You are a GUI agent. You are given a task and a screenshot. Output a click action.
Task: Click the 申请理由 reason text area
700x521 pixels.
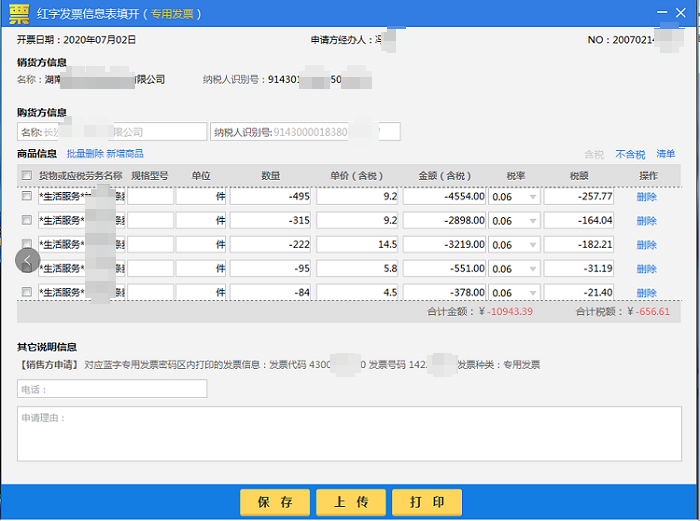tap(349, 433)
